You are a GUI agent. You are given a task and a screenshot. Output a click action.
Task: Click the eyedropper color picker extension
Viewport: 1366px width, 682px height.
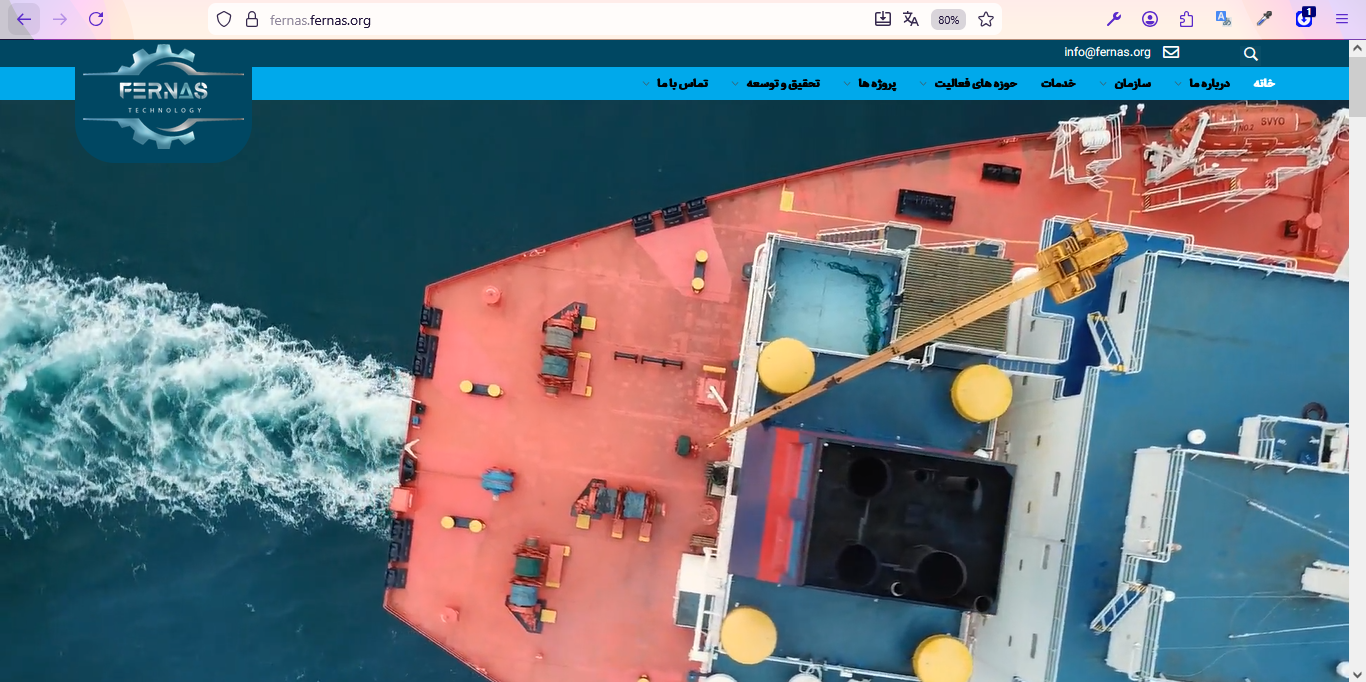[1264, 19]
